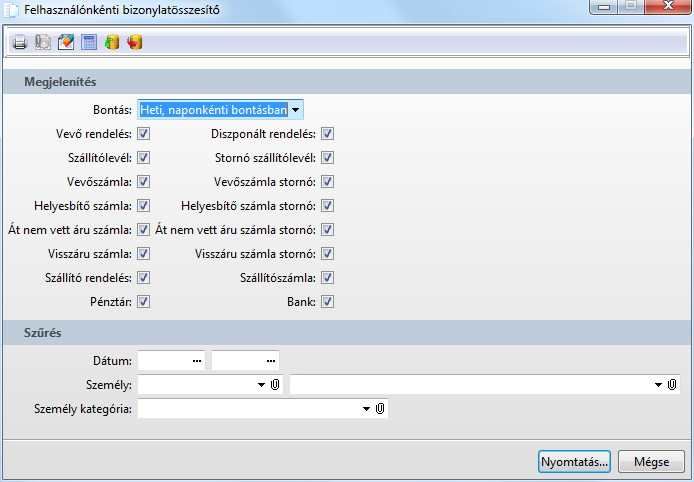Click the paperclip beside Személy kategória
Viewport: 694px width, 482px height.
tap(380, 409)
